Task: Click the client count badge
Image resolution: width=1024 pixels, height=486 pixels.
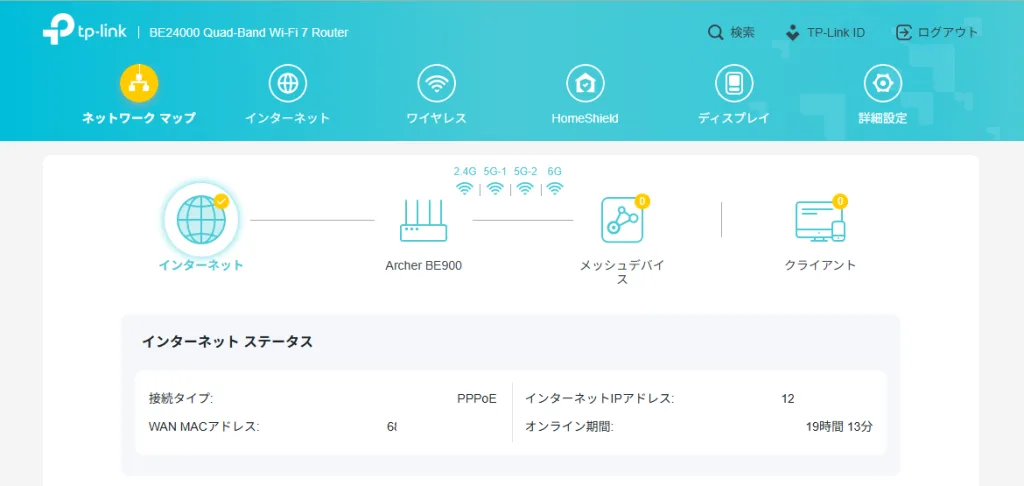Action: click(x=840, y=201)
